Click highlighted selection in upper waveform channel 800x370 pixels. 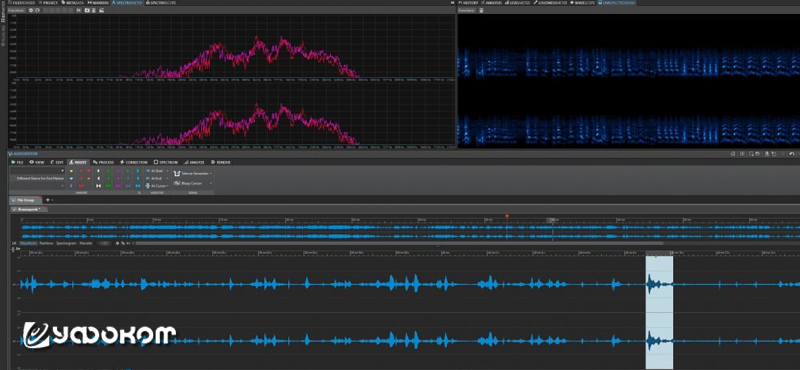pos(659,284)
